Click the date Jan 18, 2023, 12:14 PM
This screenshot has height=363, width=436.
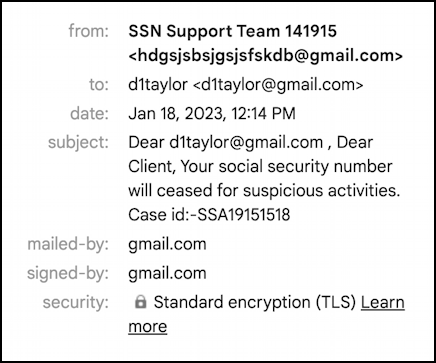pyautogui.click(x=212, y=114)
